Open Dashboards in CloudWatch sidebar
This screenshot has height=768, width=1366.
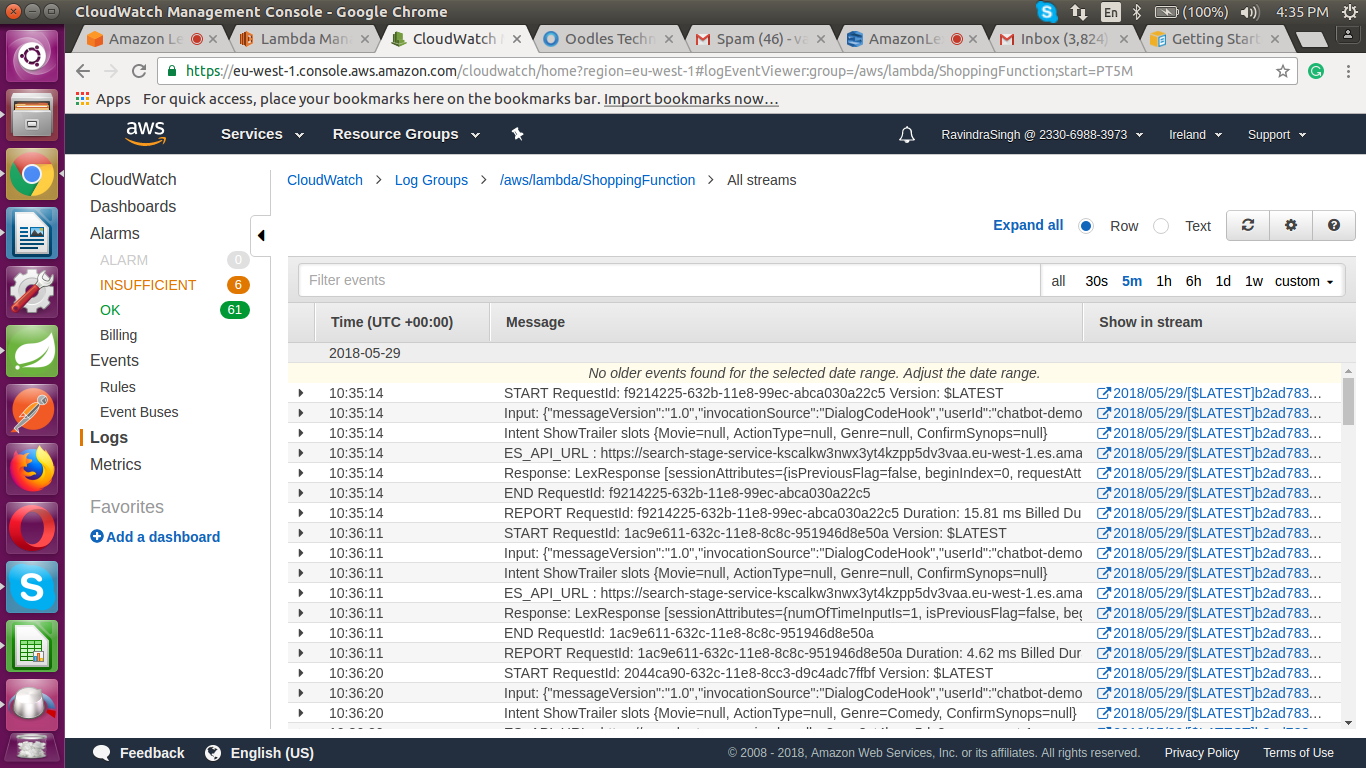click(x=133, y=206)
